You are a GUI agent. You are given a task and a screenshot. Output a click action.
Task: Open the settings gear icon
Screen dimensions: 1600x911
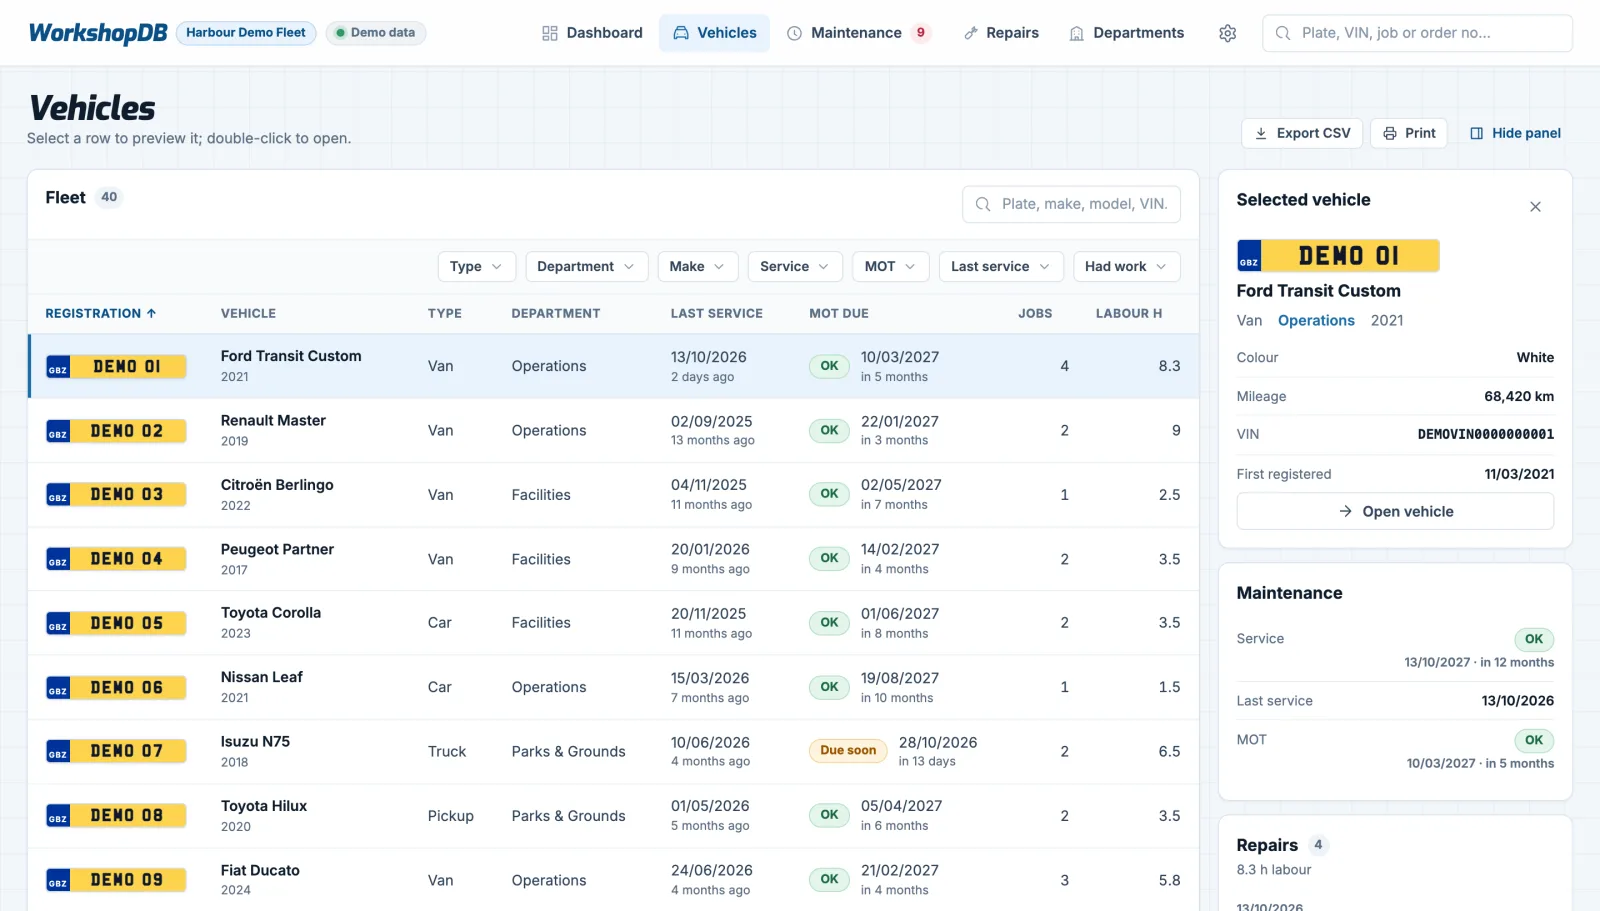[1227, 33]
